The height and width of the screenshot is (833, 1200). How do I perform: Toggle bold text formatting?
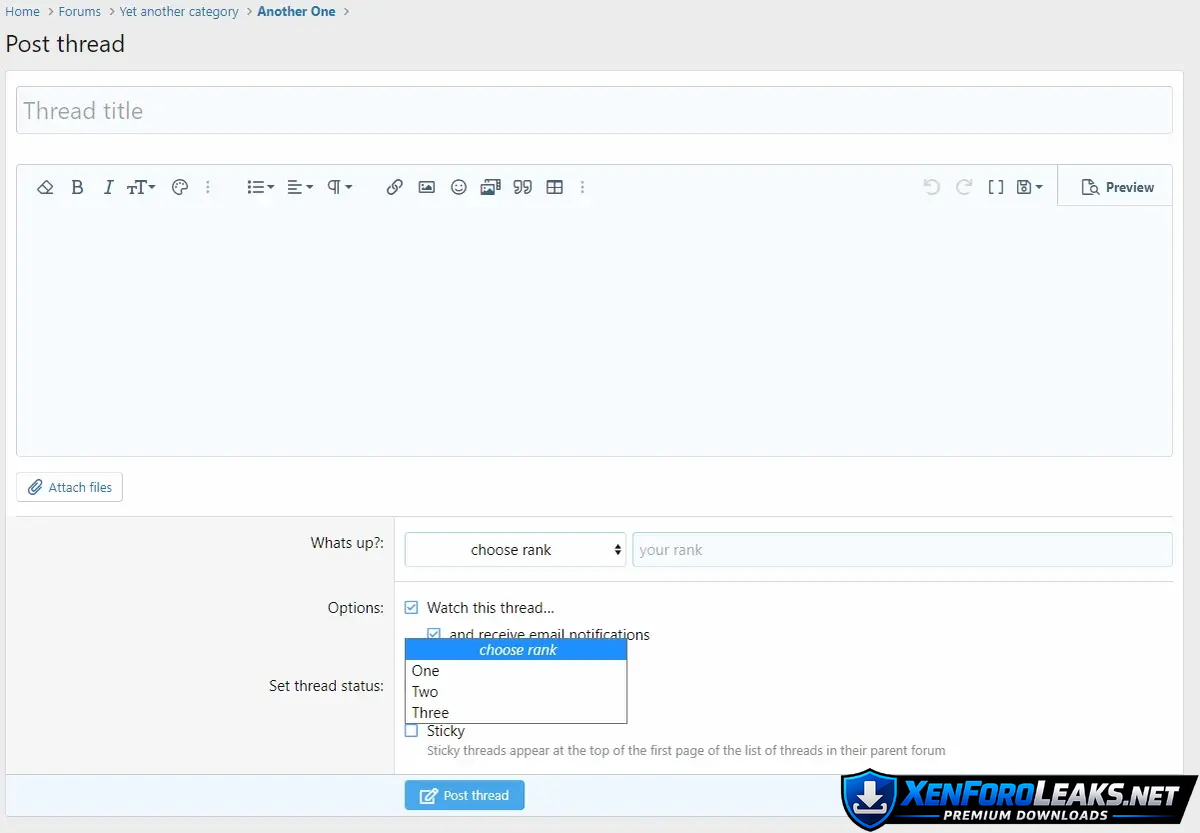tap(77, 187)
